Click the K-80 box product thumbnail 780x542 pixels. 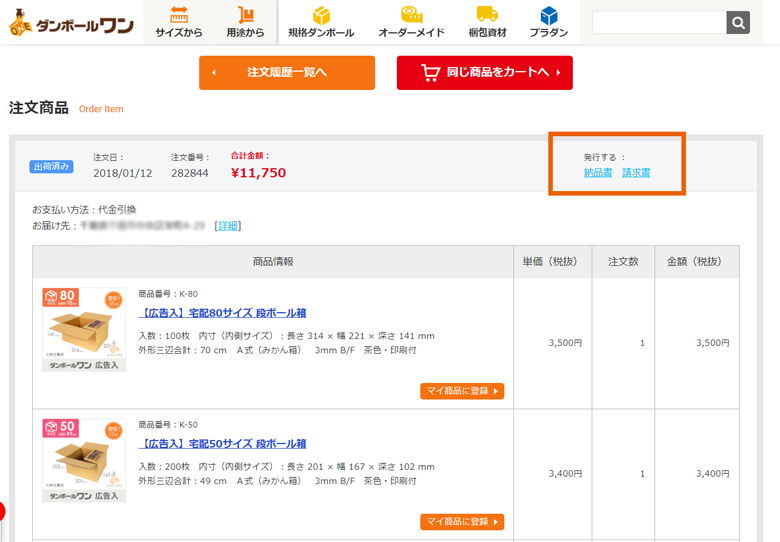[x=84, y=329]
